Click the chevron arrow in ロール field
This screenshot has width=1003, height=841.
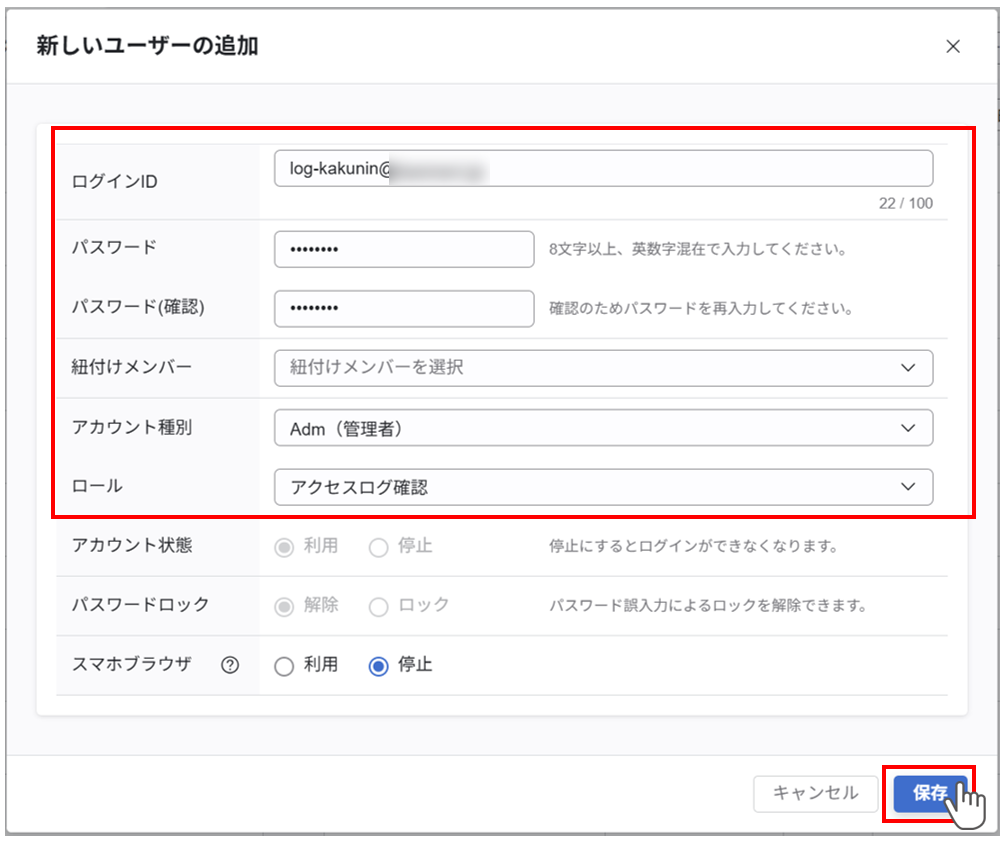coord(908,487)
